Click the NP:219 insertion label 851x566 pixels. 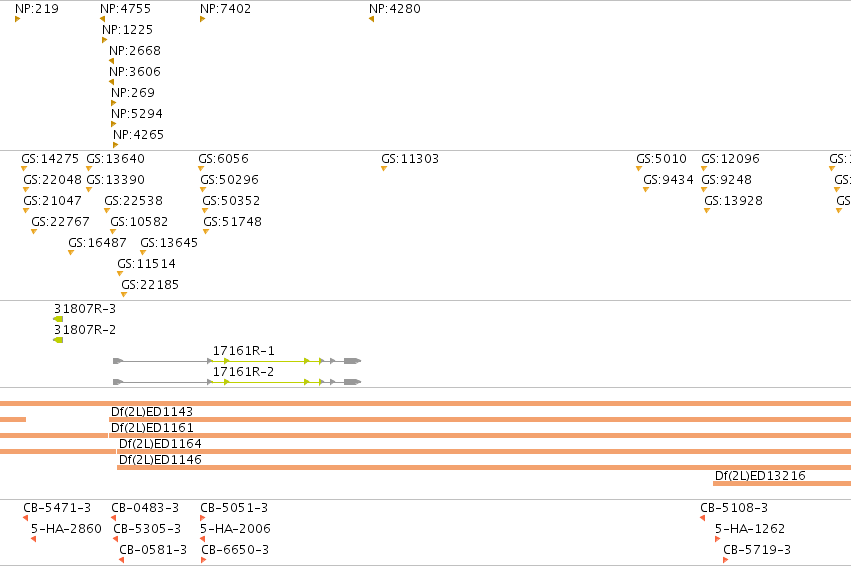click(37, 9)
